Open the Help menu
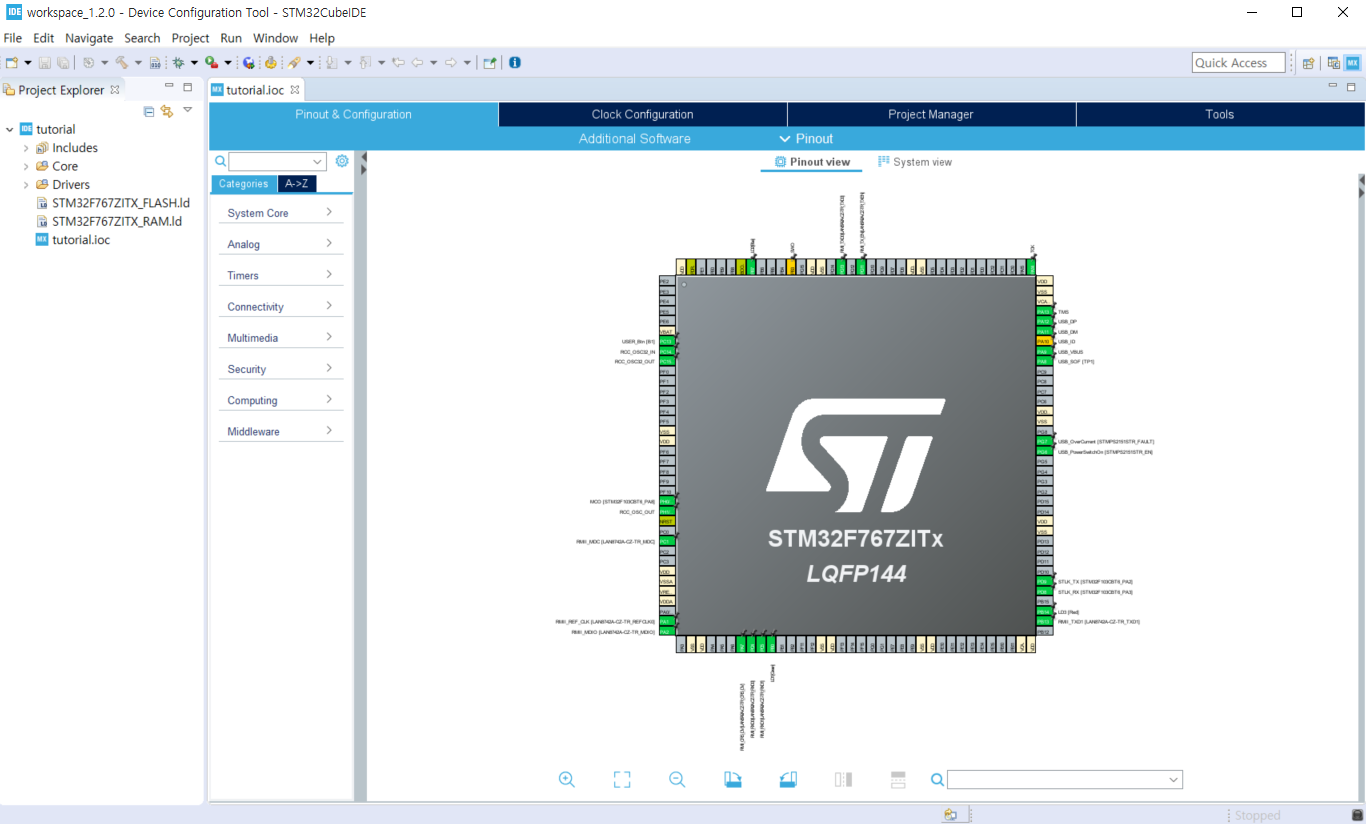 point(322,38)
